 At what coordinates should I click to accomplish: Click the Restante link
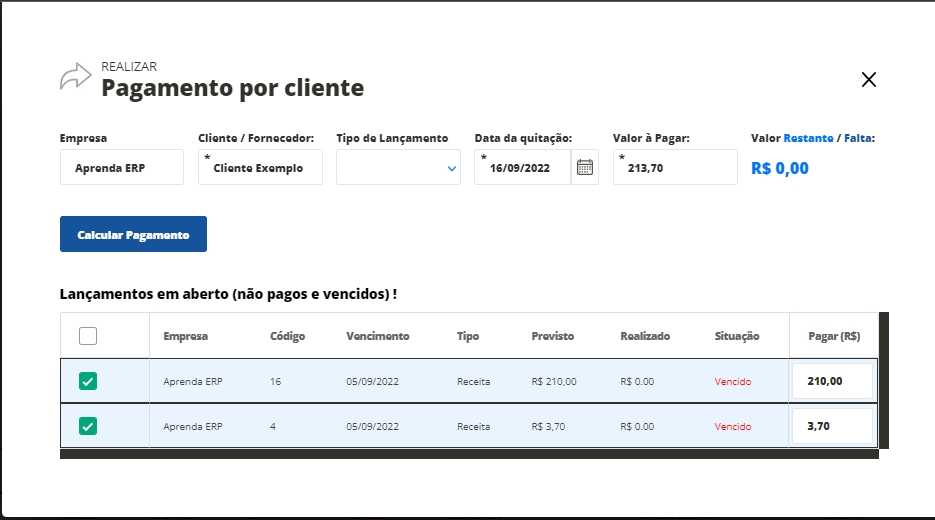click(808, 138)
